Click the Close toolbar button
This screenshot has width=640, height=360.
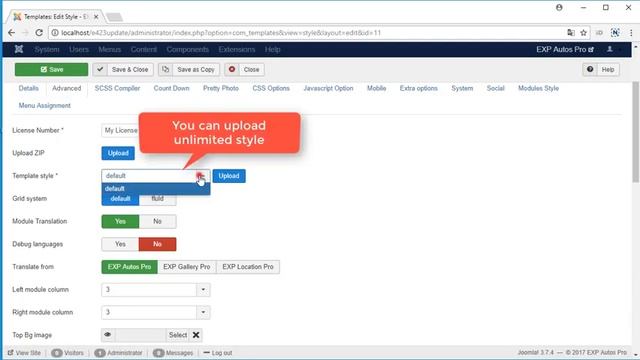(244, 69)
